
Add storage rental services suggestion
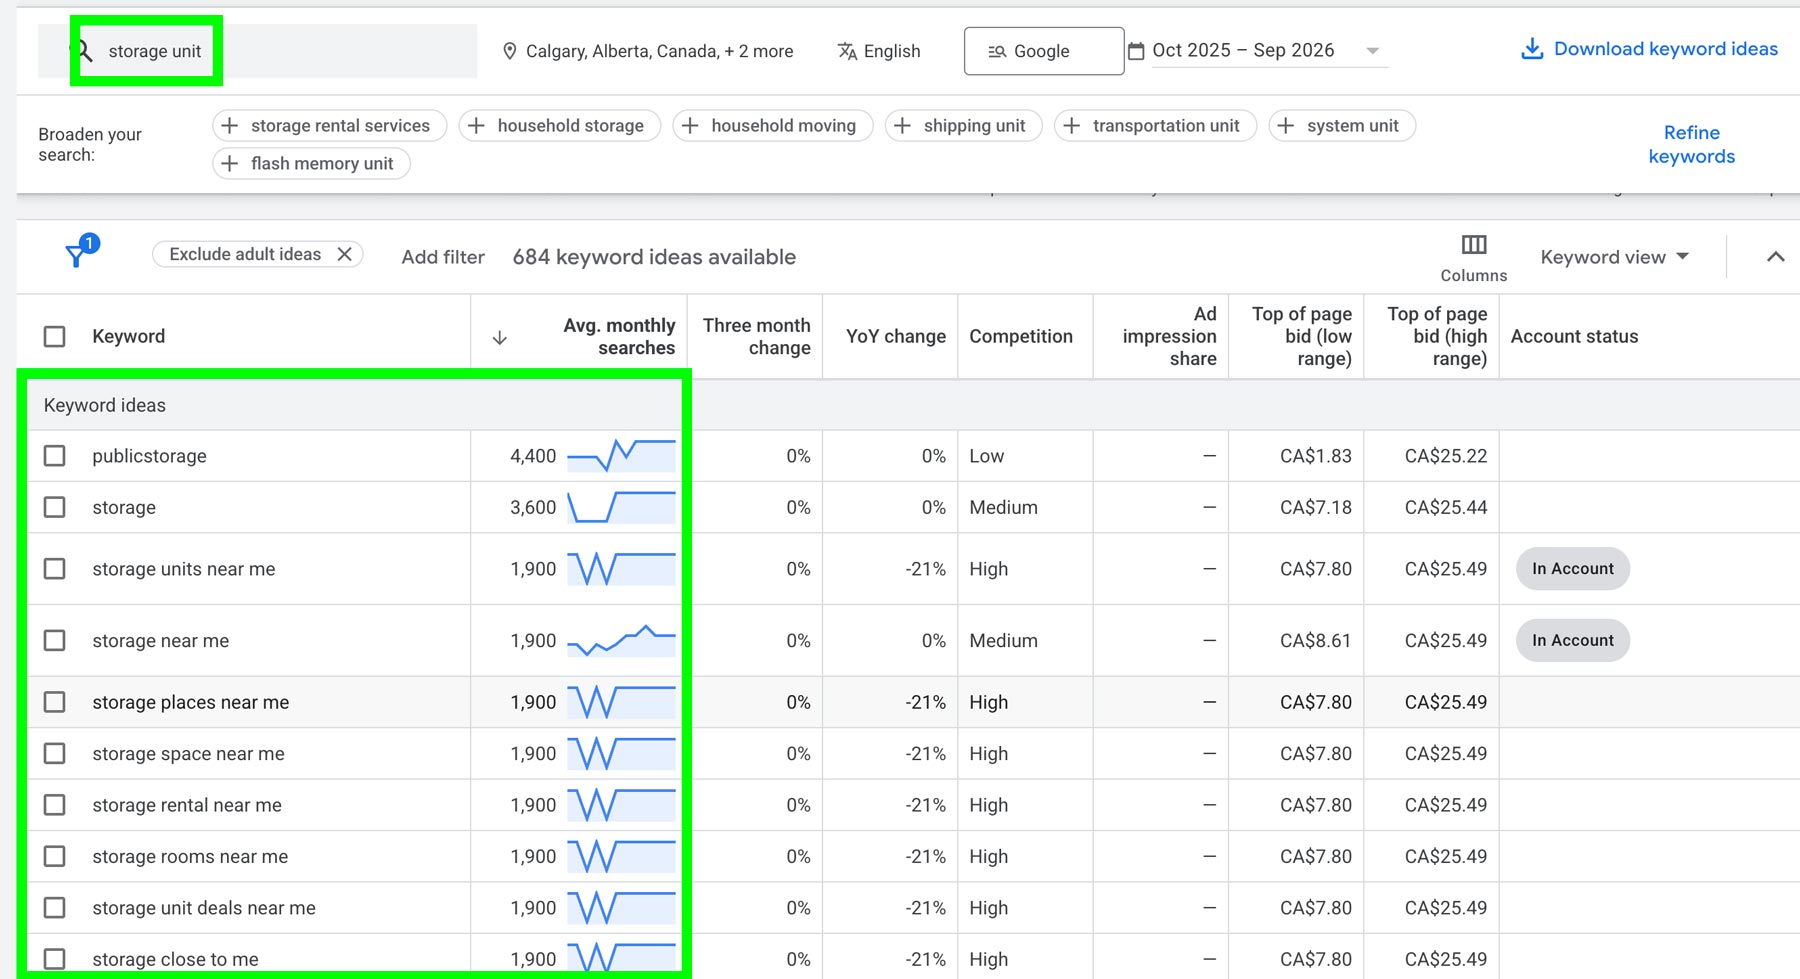(330, 126)
